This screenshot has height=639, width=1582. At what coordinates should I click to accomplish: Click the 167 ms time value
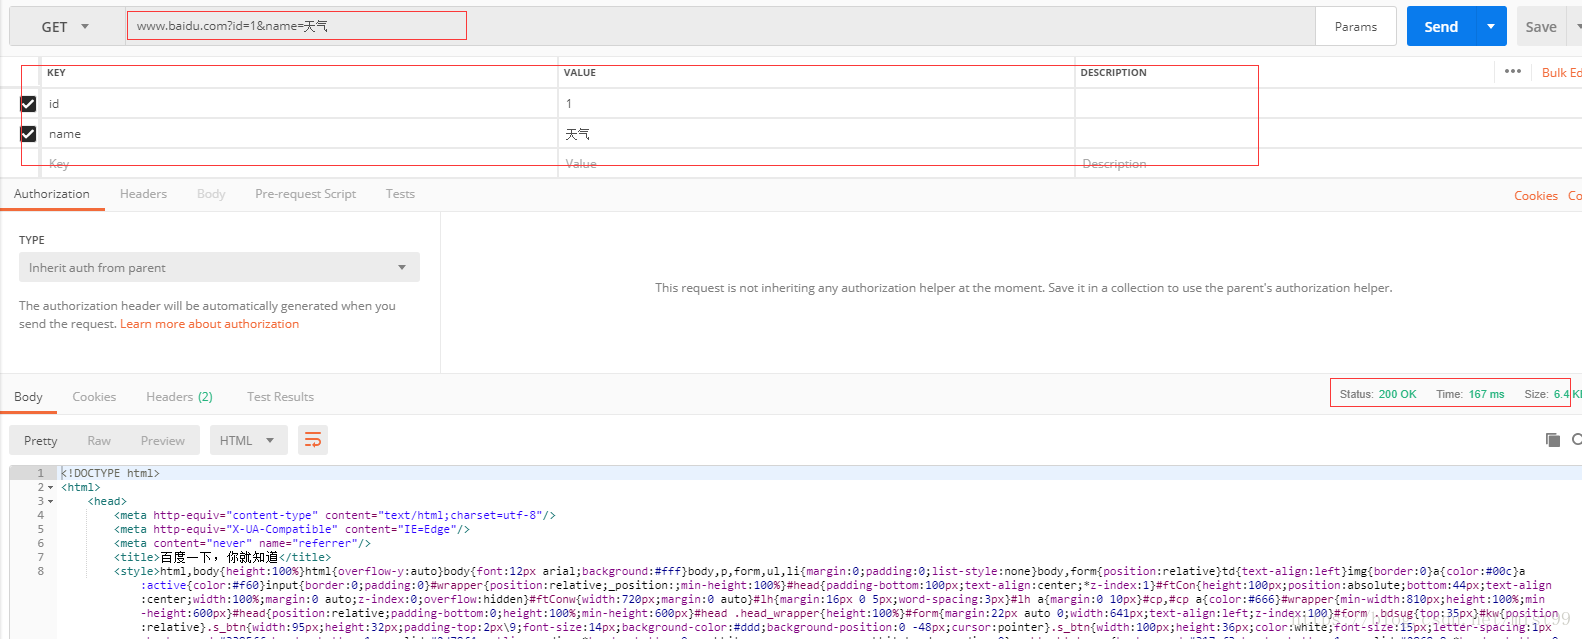1486,394
